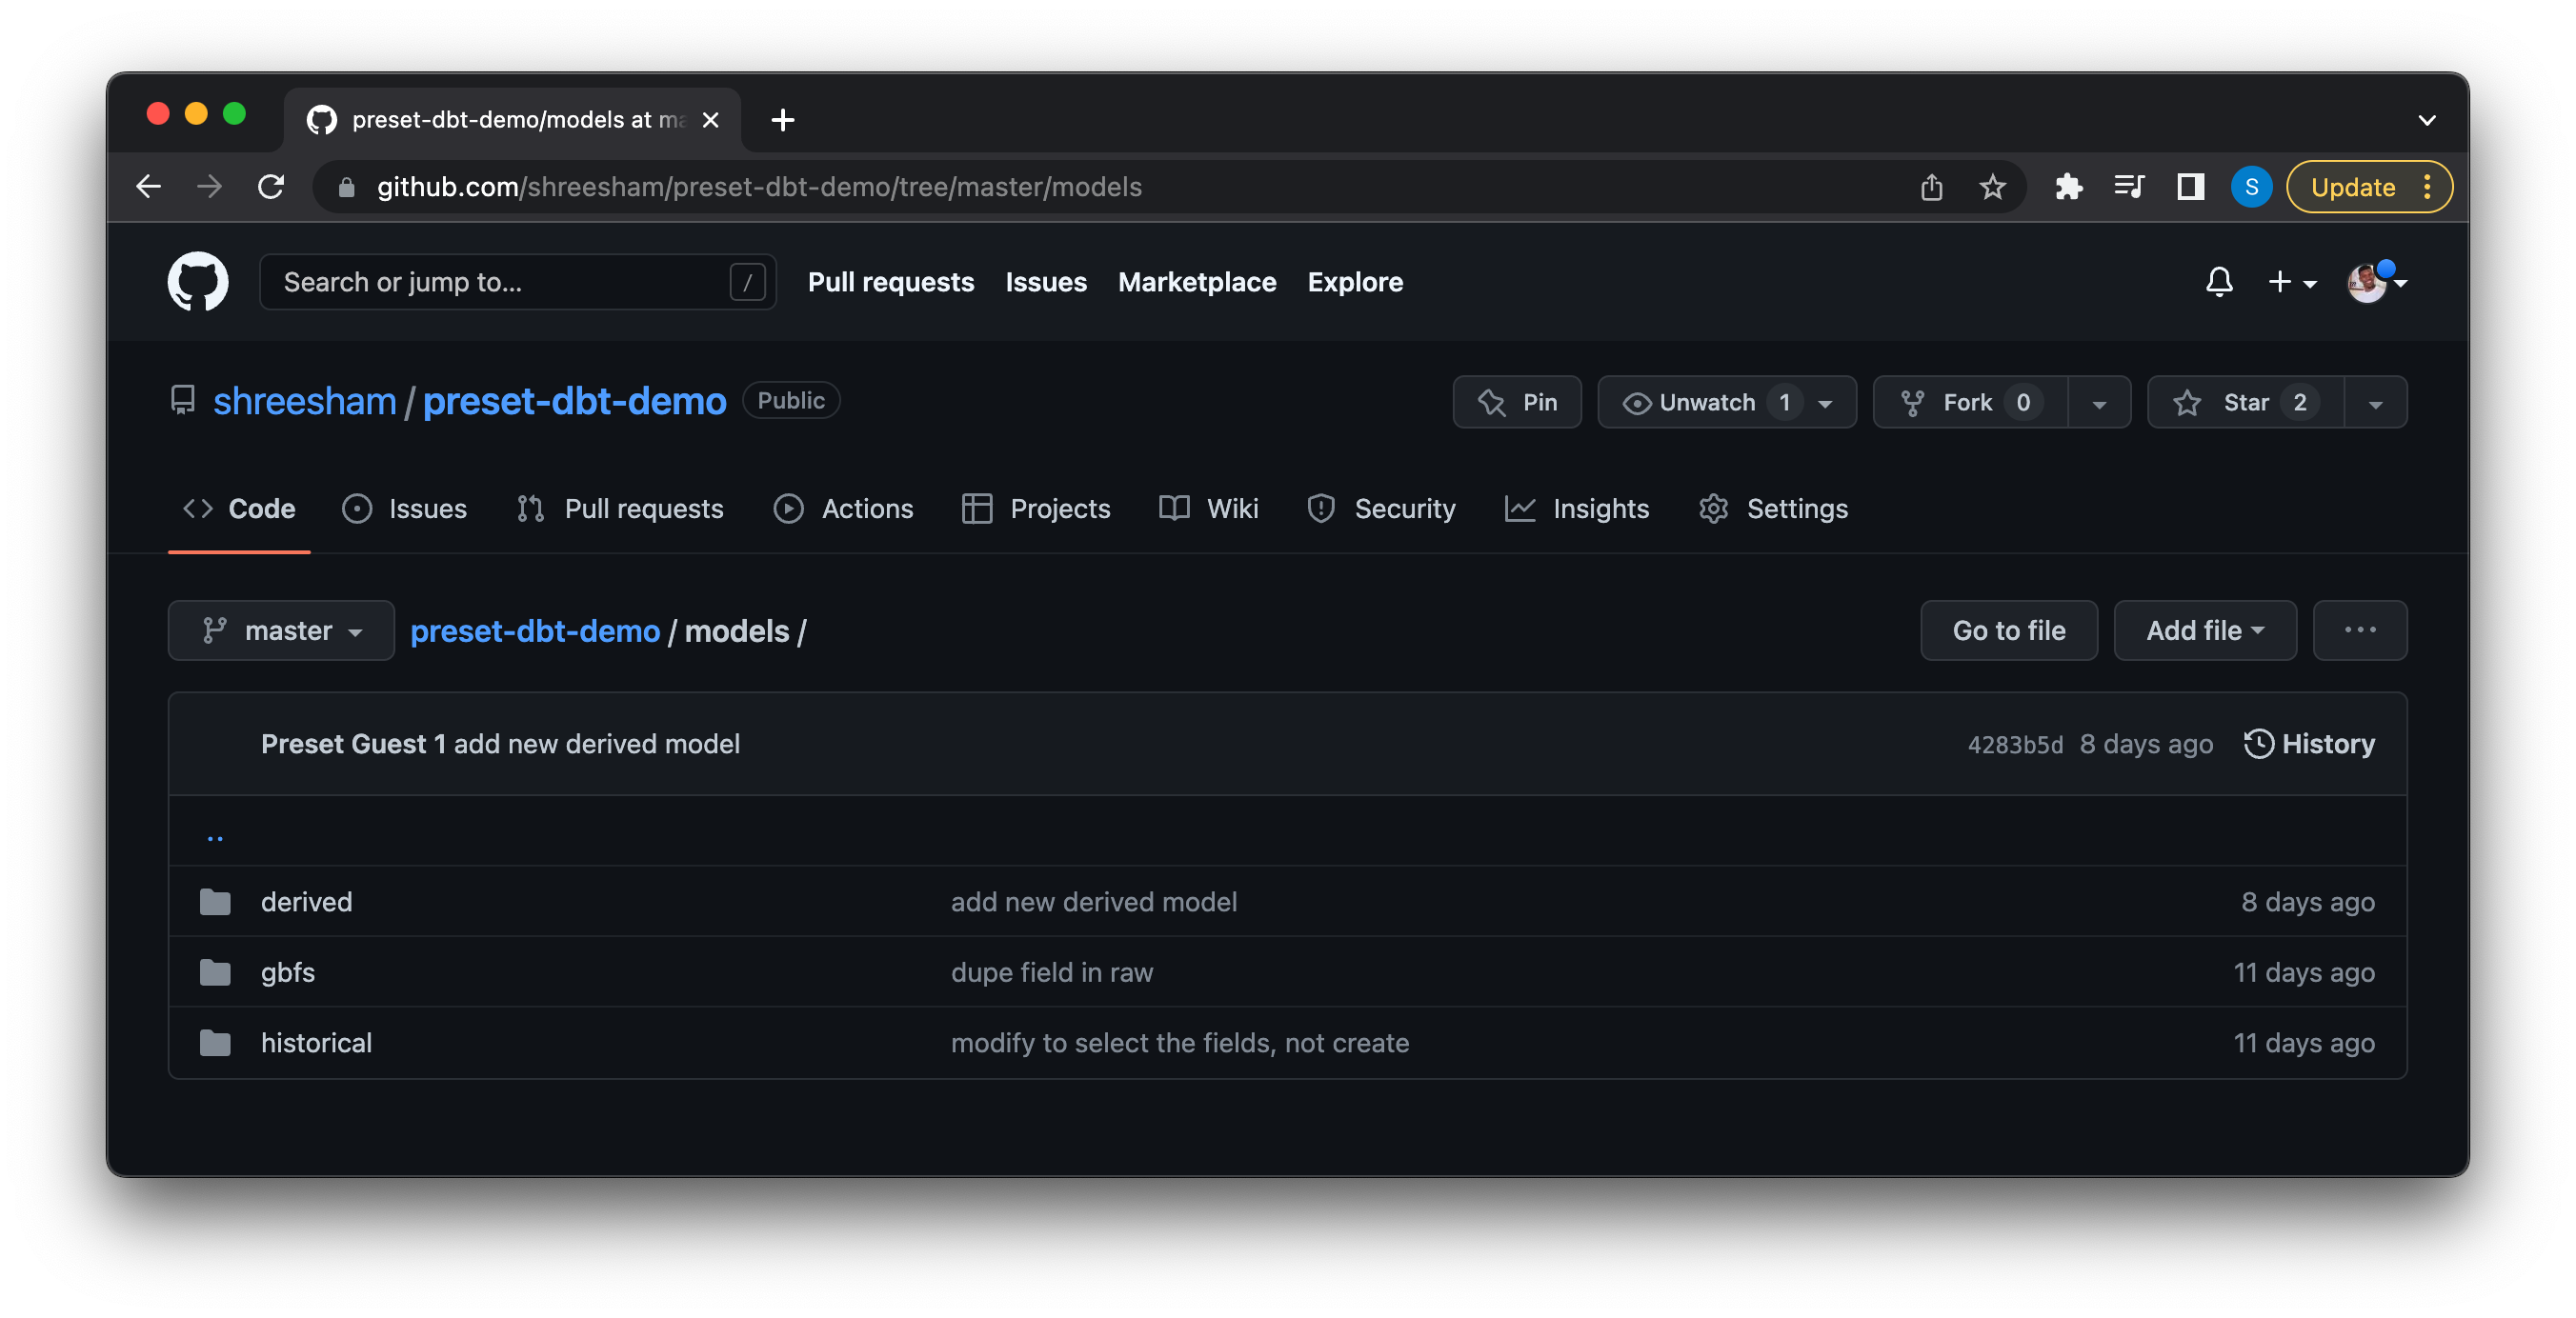Screen dimensions: 2576x1318
Task: Click the GitHub Octocat logo
Action: 197,282
